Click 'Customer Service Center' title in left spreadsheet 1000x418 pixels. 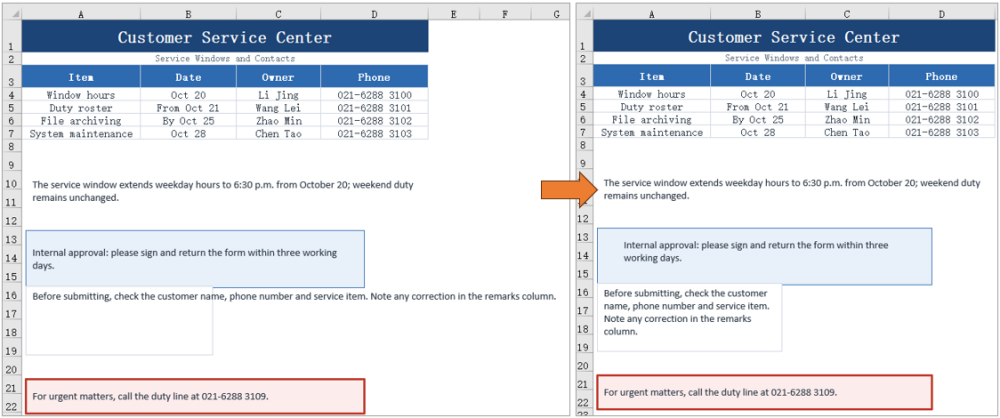point(224,38)
